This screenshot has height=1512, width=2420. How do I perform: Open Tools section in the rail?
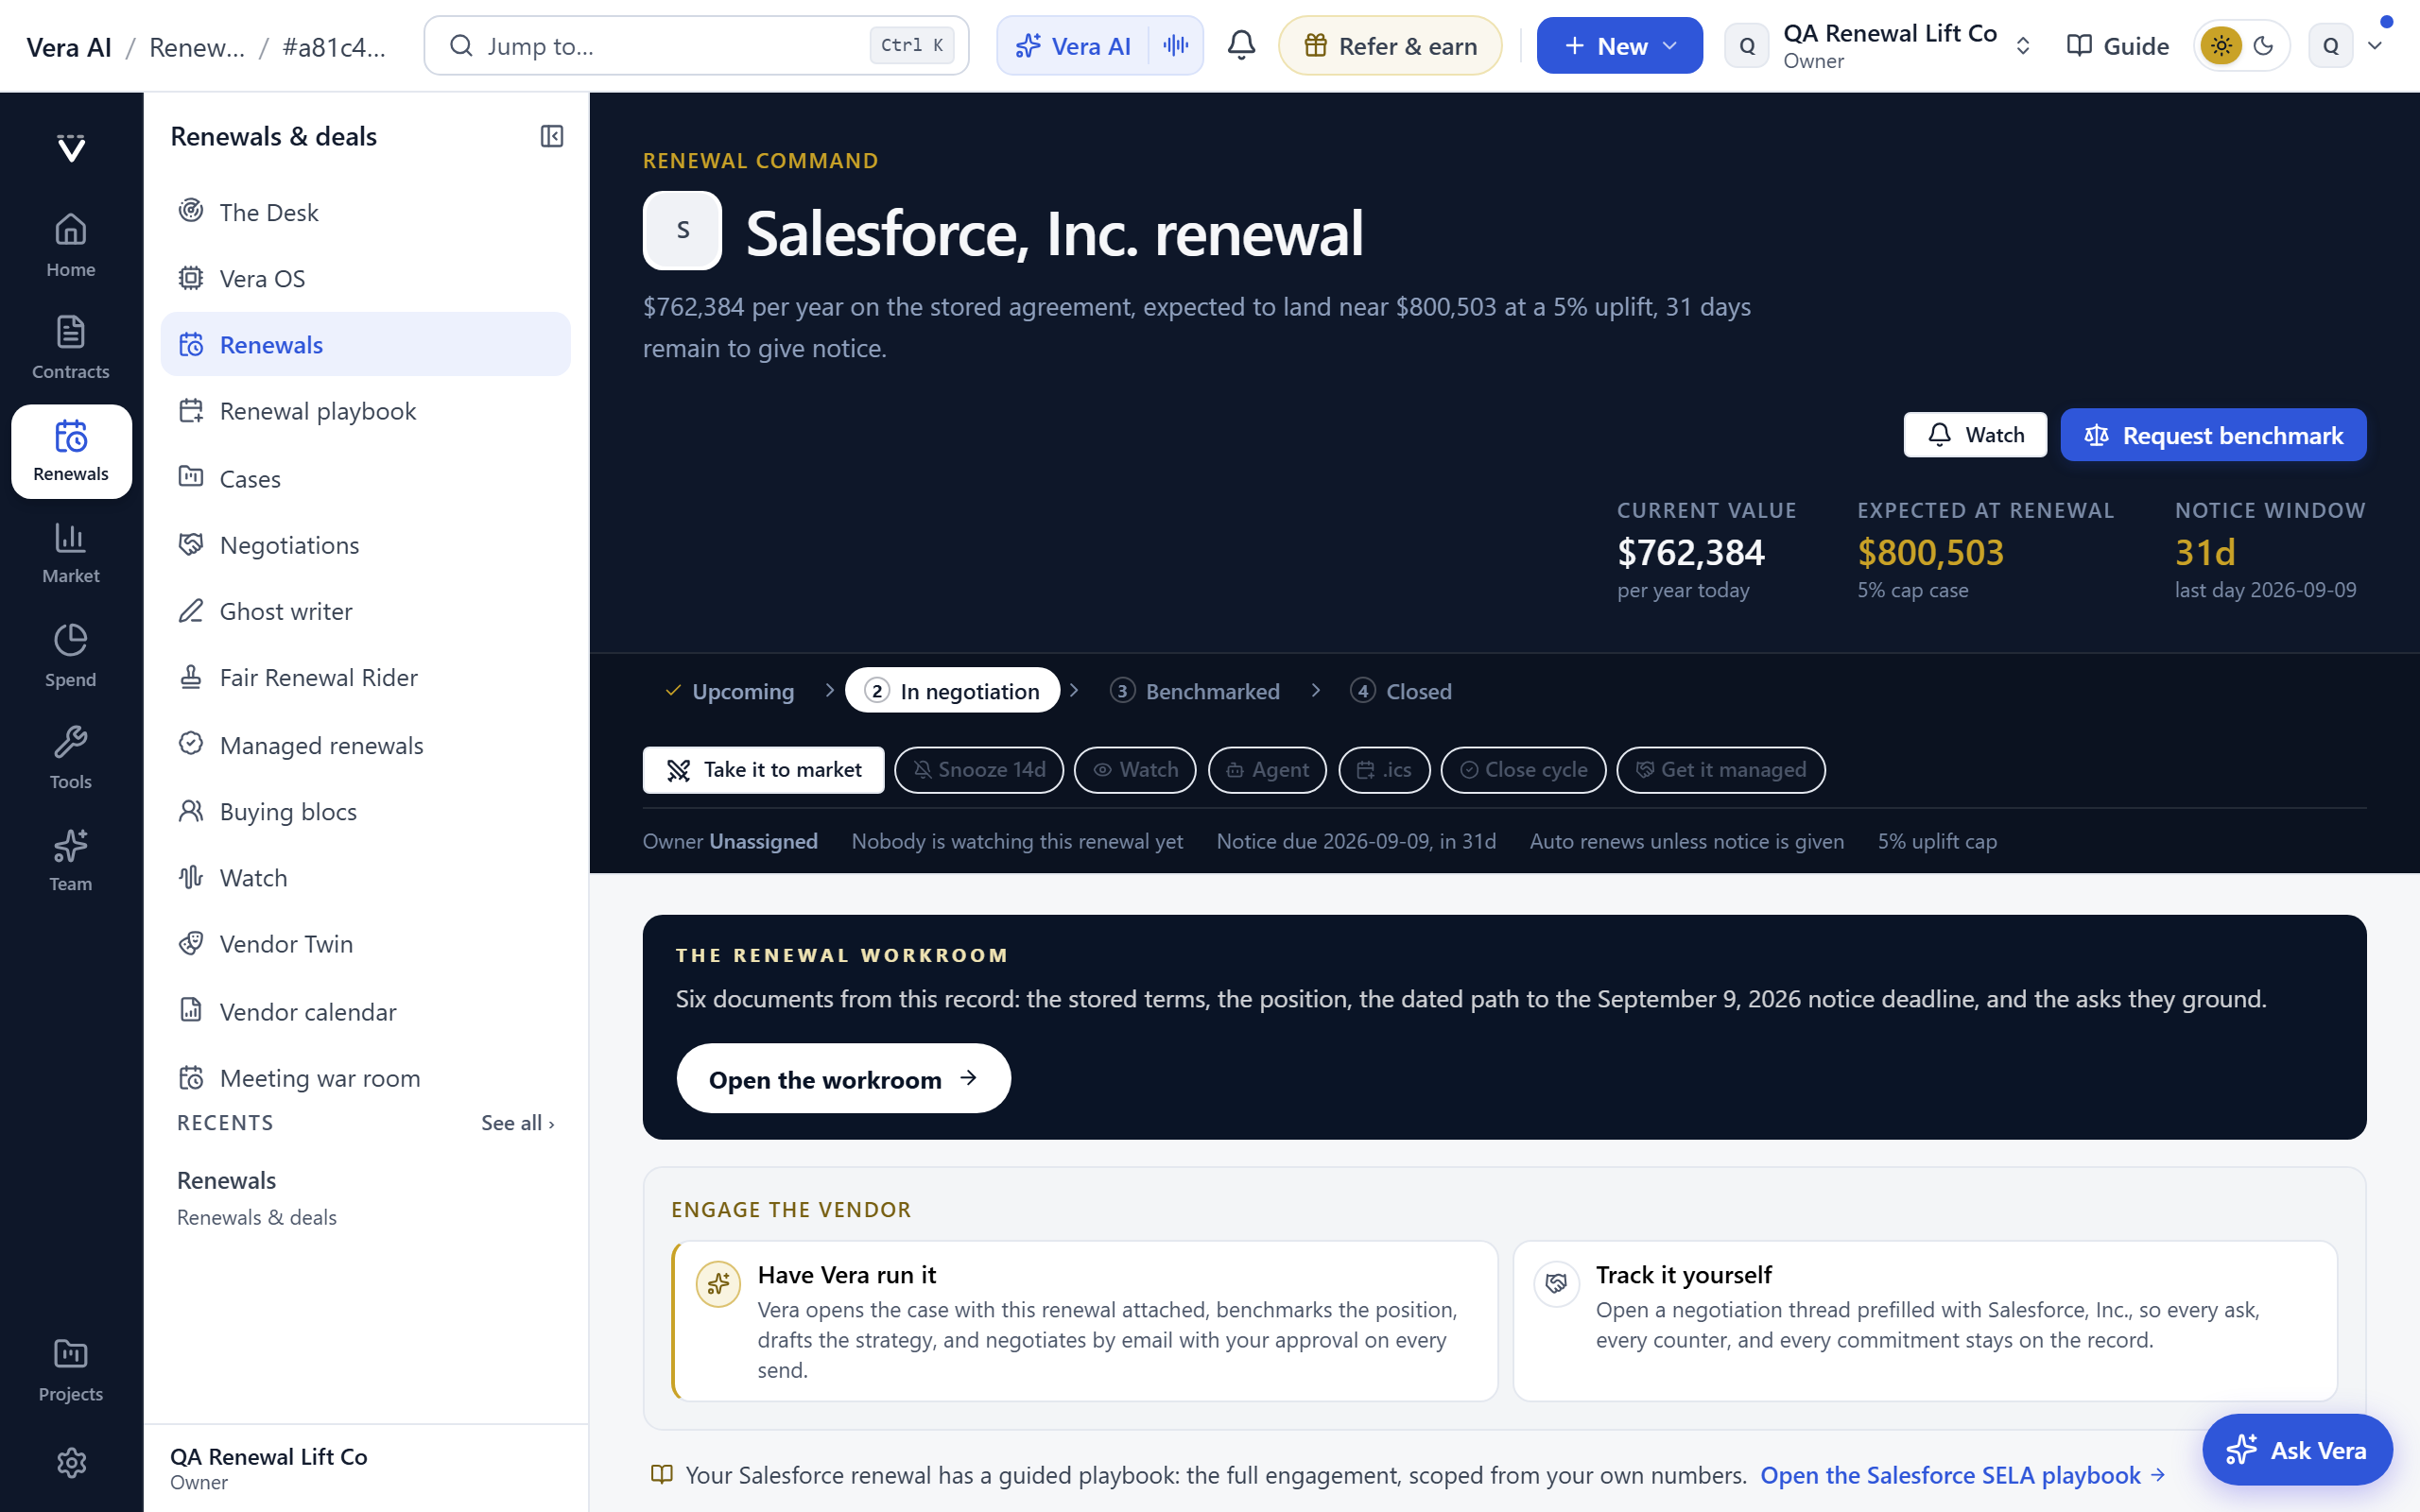coord(71,758)
